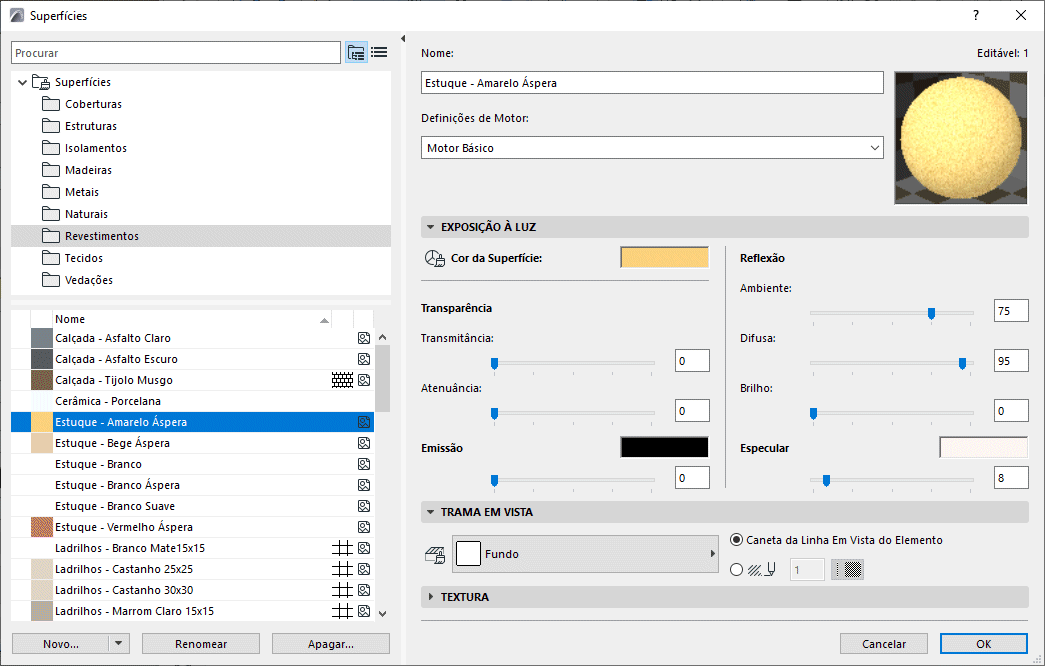Select the Revestimentos folder
The width and height of the screenshot is (1045, 666).
click(201, 236)
